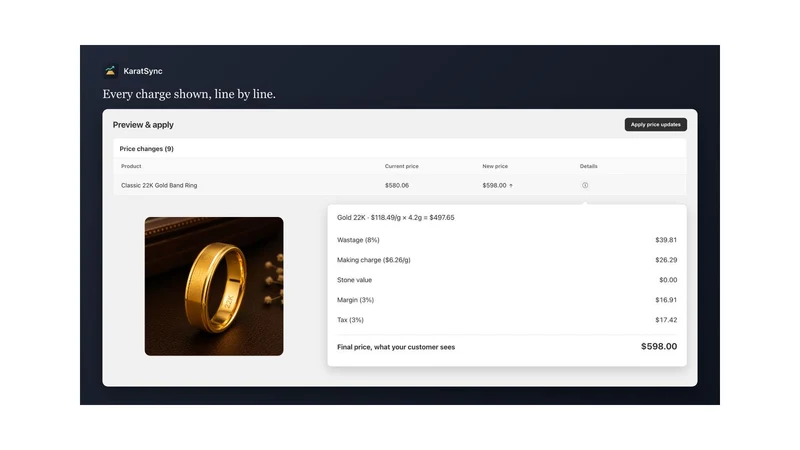800x450 pixels.
Task: Click the Price changes (9) heading
Action: click(146, 149)
